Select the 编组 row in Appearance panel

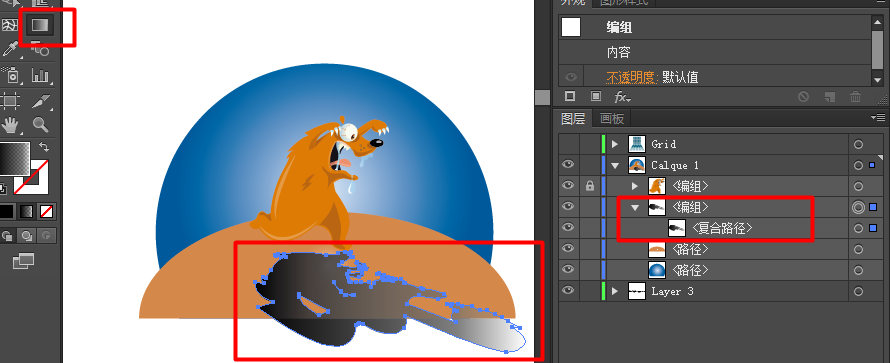[715, 27]
